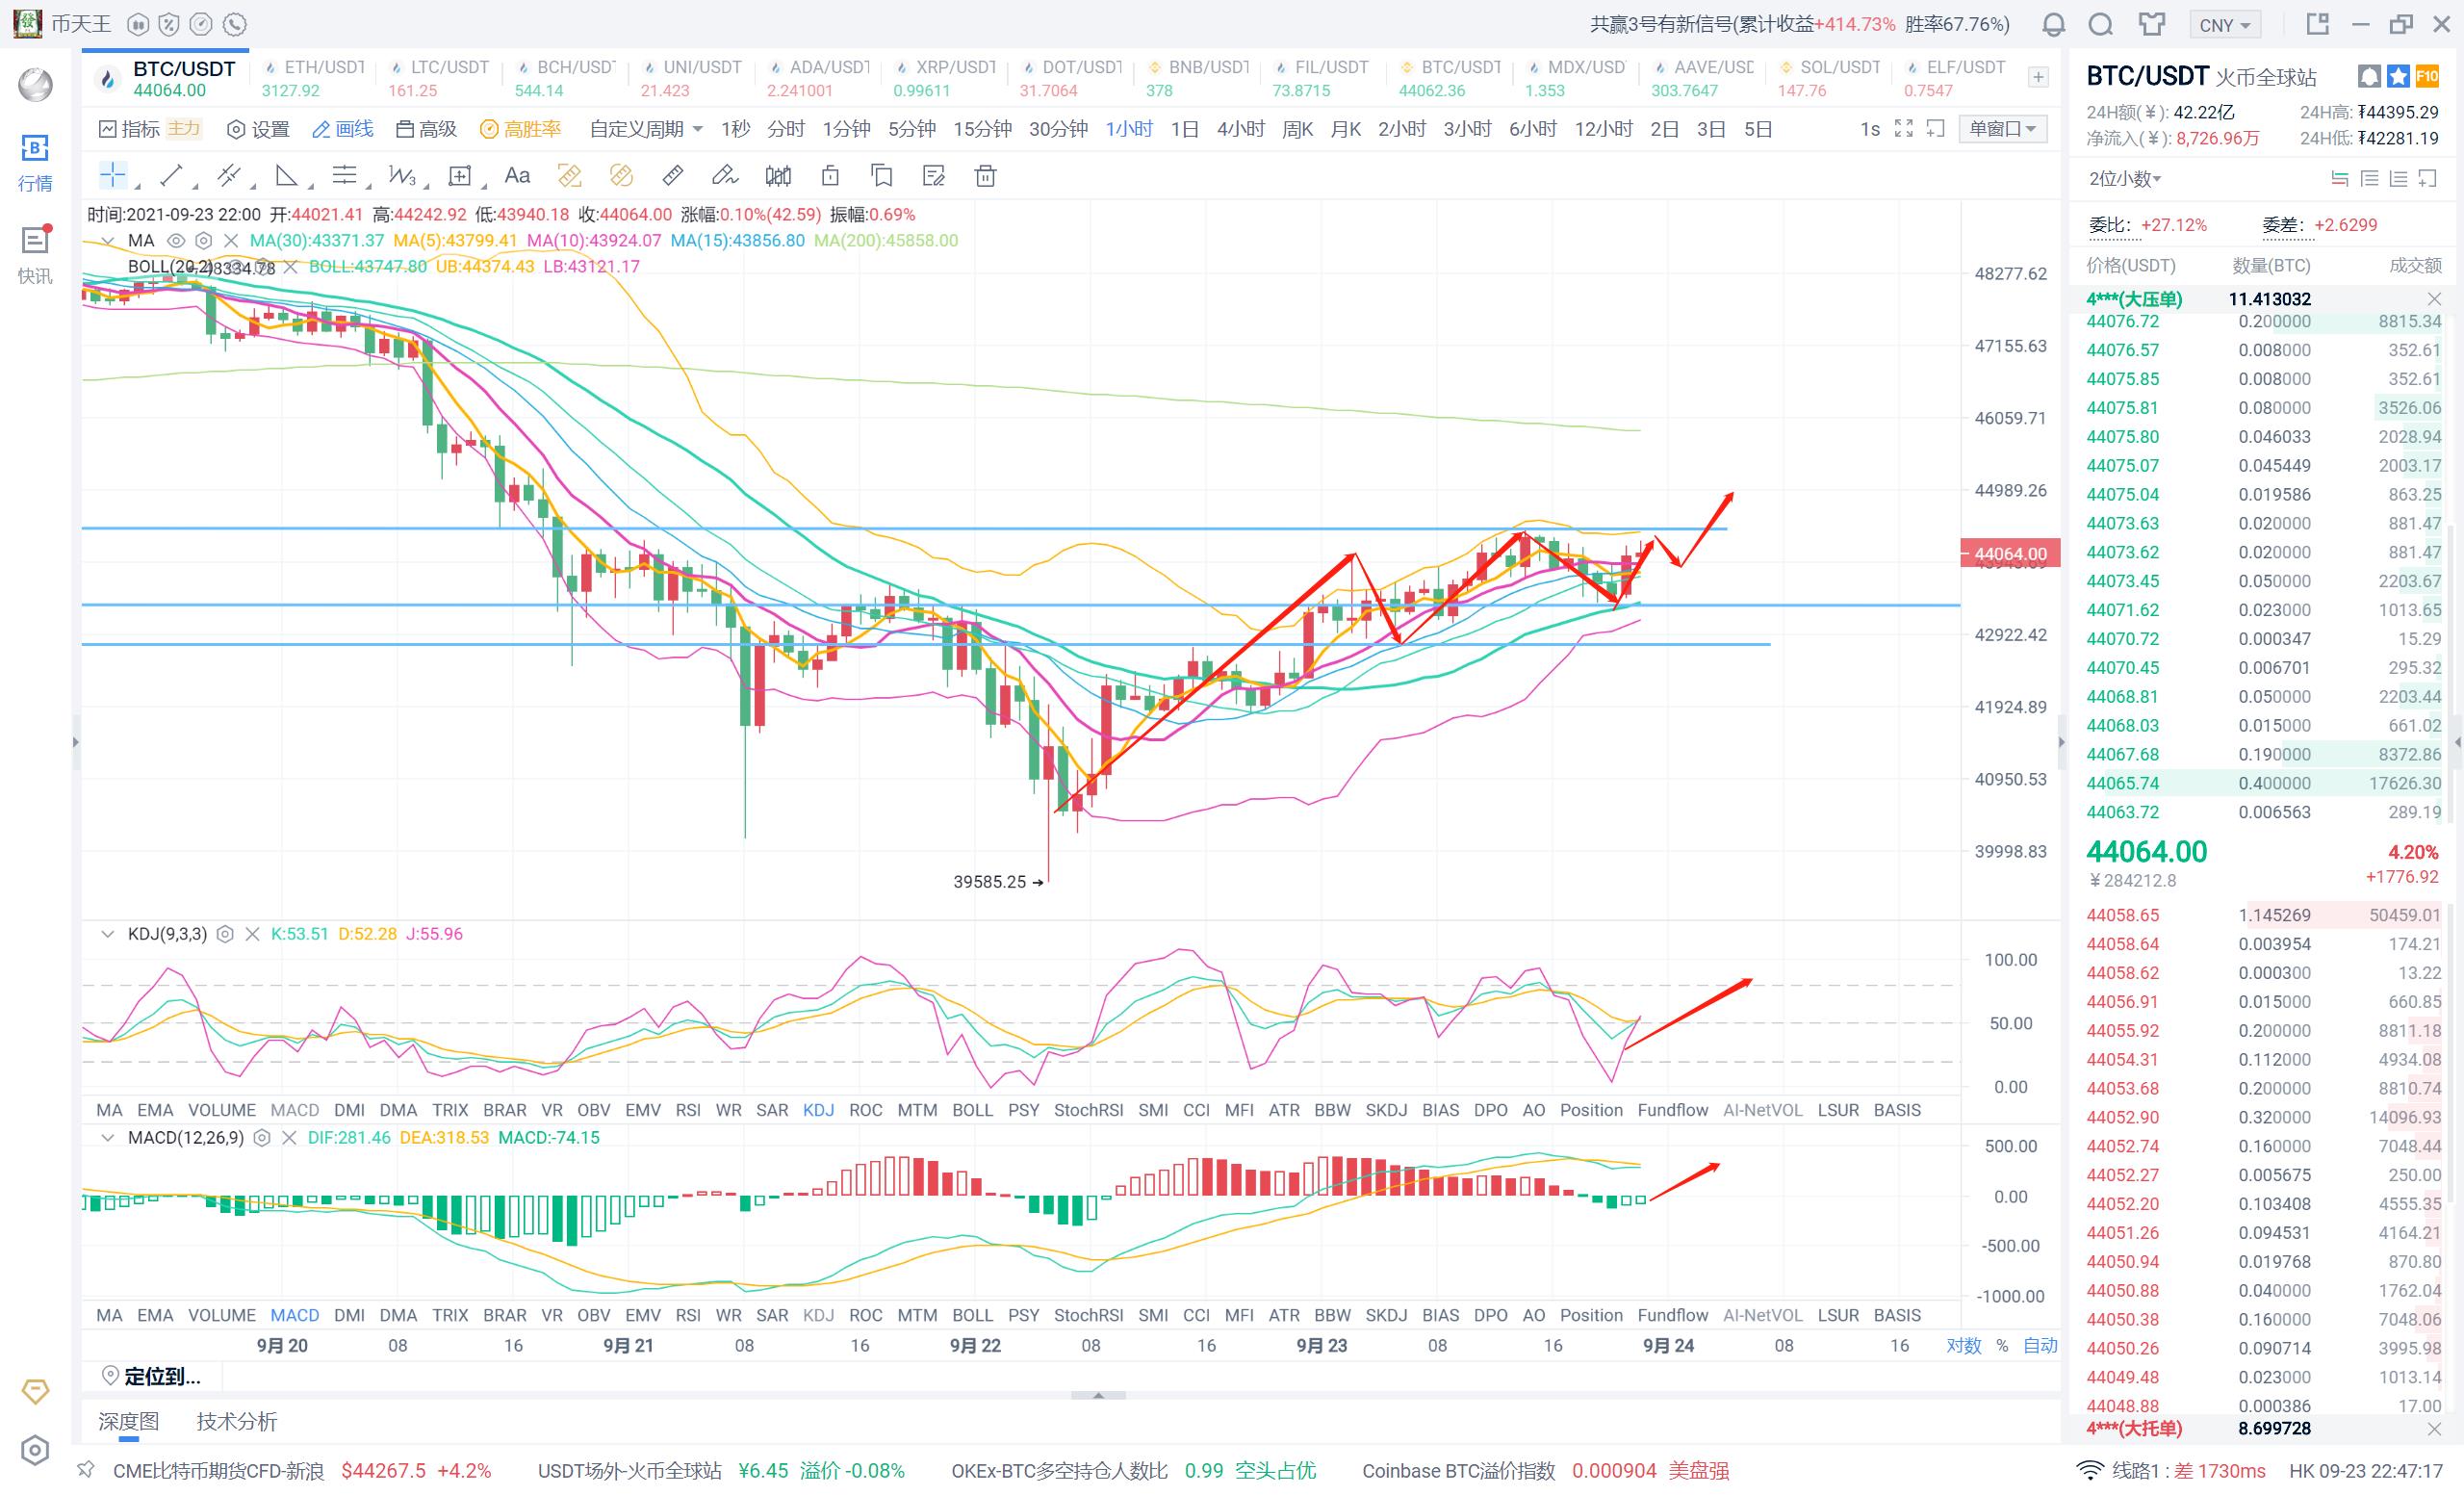Select the trend line drawing tool
The image size is (2464, 1495).
[x=171, y=176]
